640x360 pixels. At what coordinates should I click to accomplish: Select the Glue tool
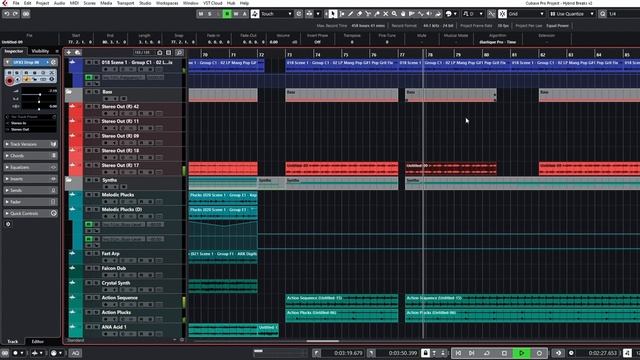pos(377,14)
